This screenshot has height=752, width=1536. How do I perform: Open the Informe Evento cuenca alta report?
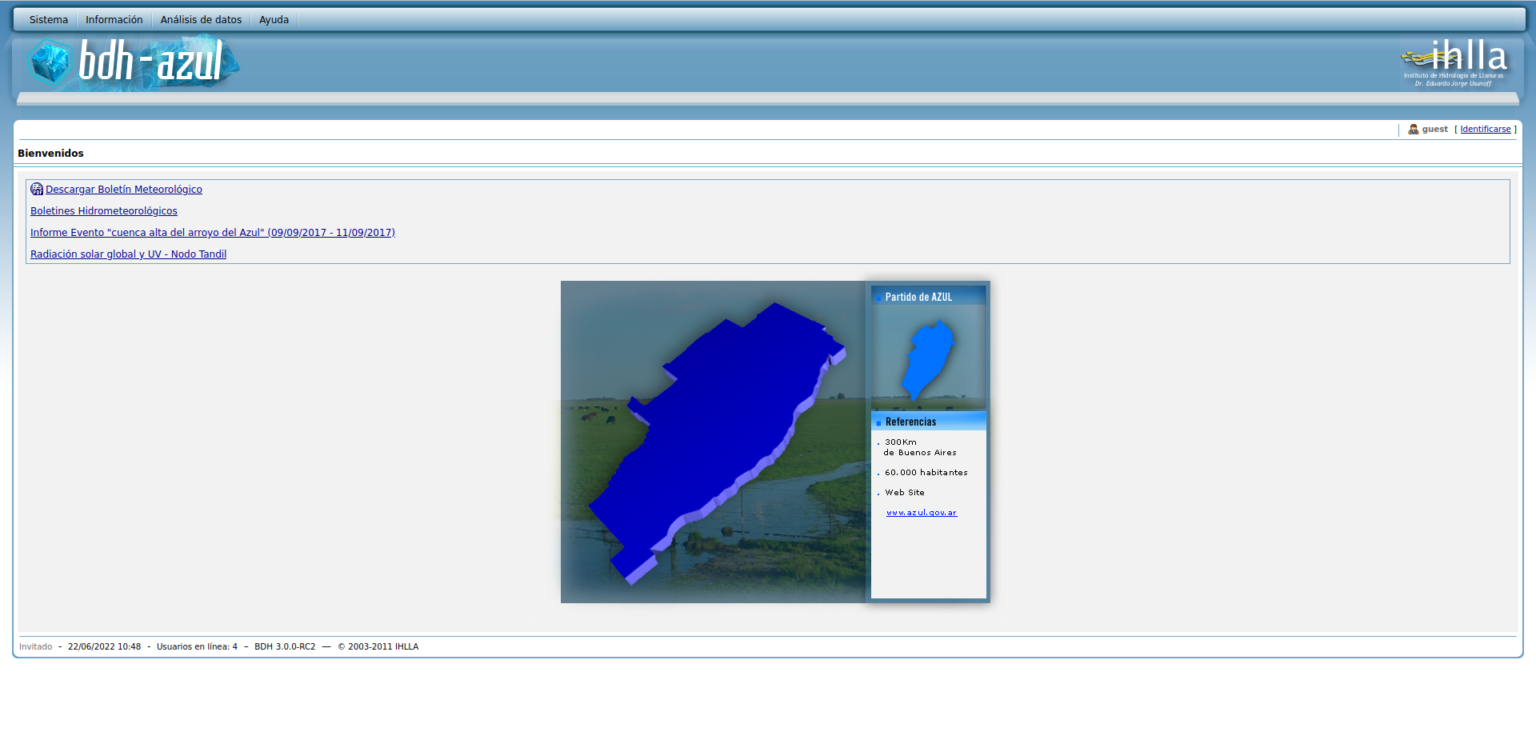pos(212,231)
